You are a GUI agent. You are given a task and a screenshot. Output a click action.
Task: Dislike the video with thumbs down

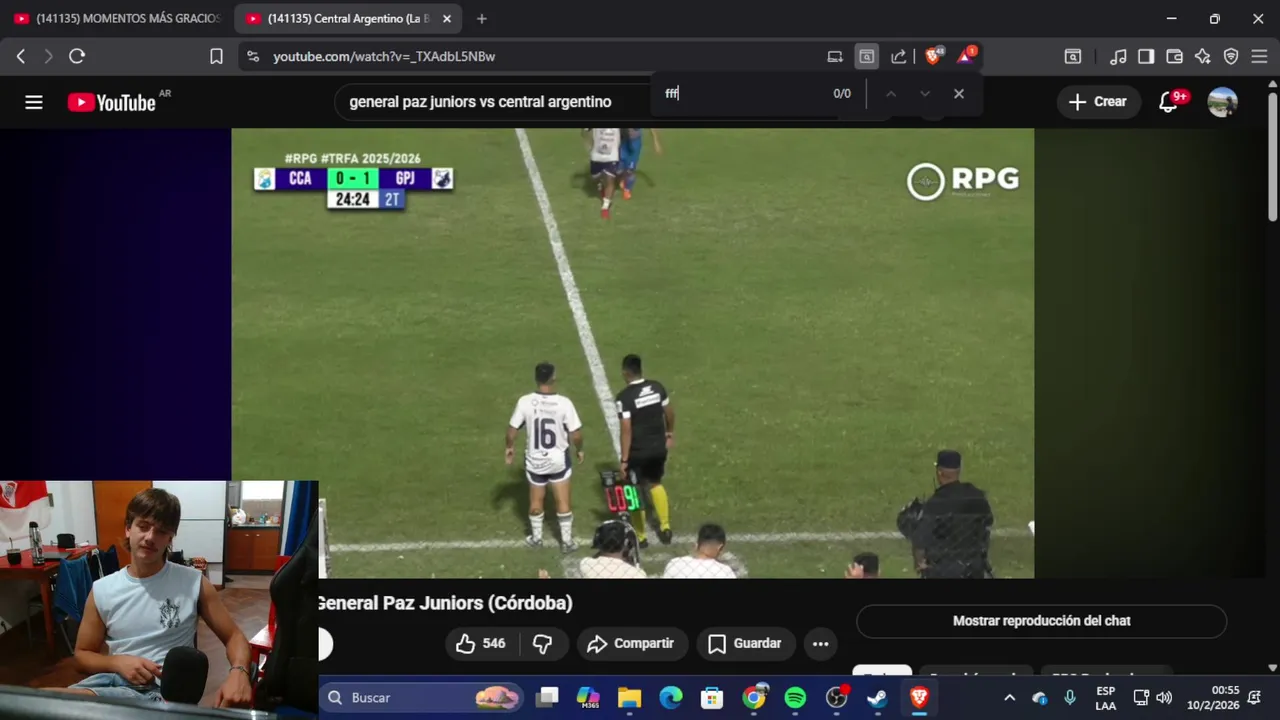tap(543, 644)
